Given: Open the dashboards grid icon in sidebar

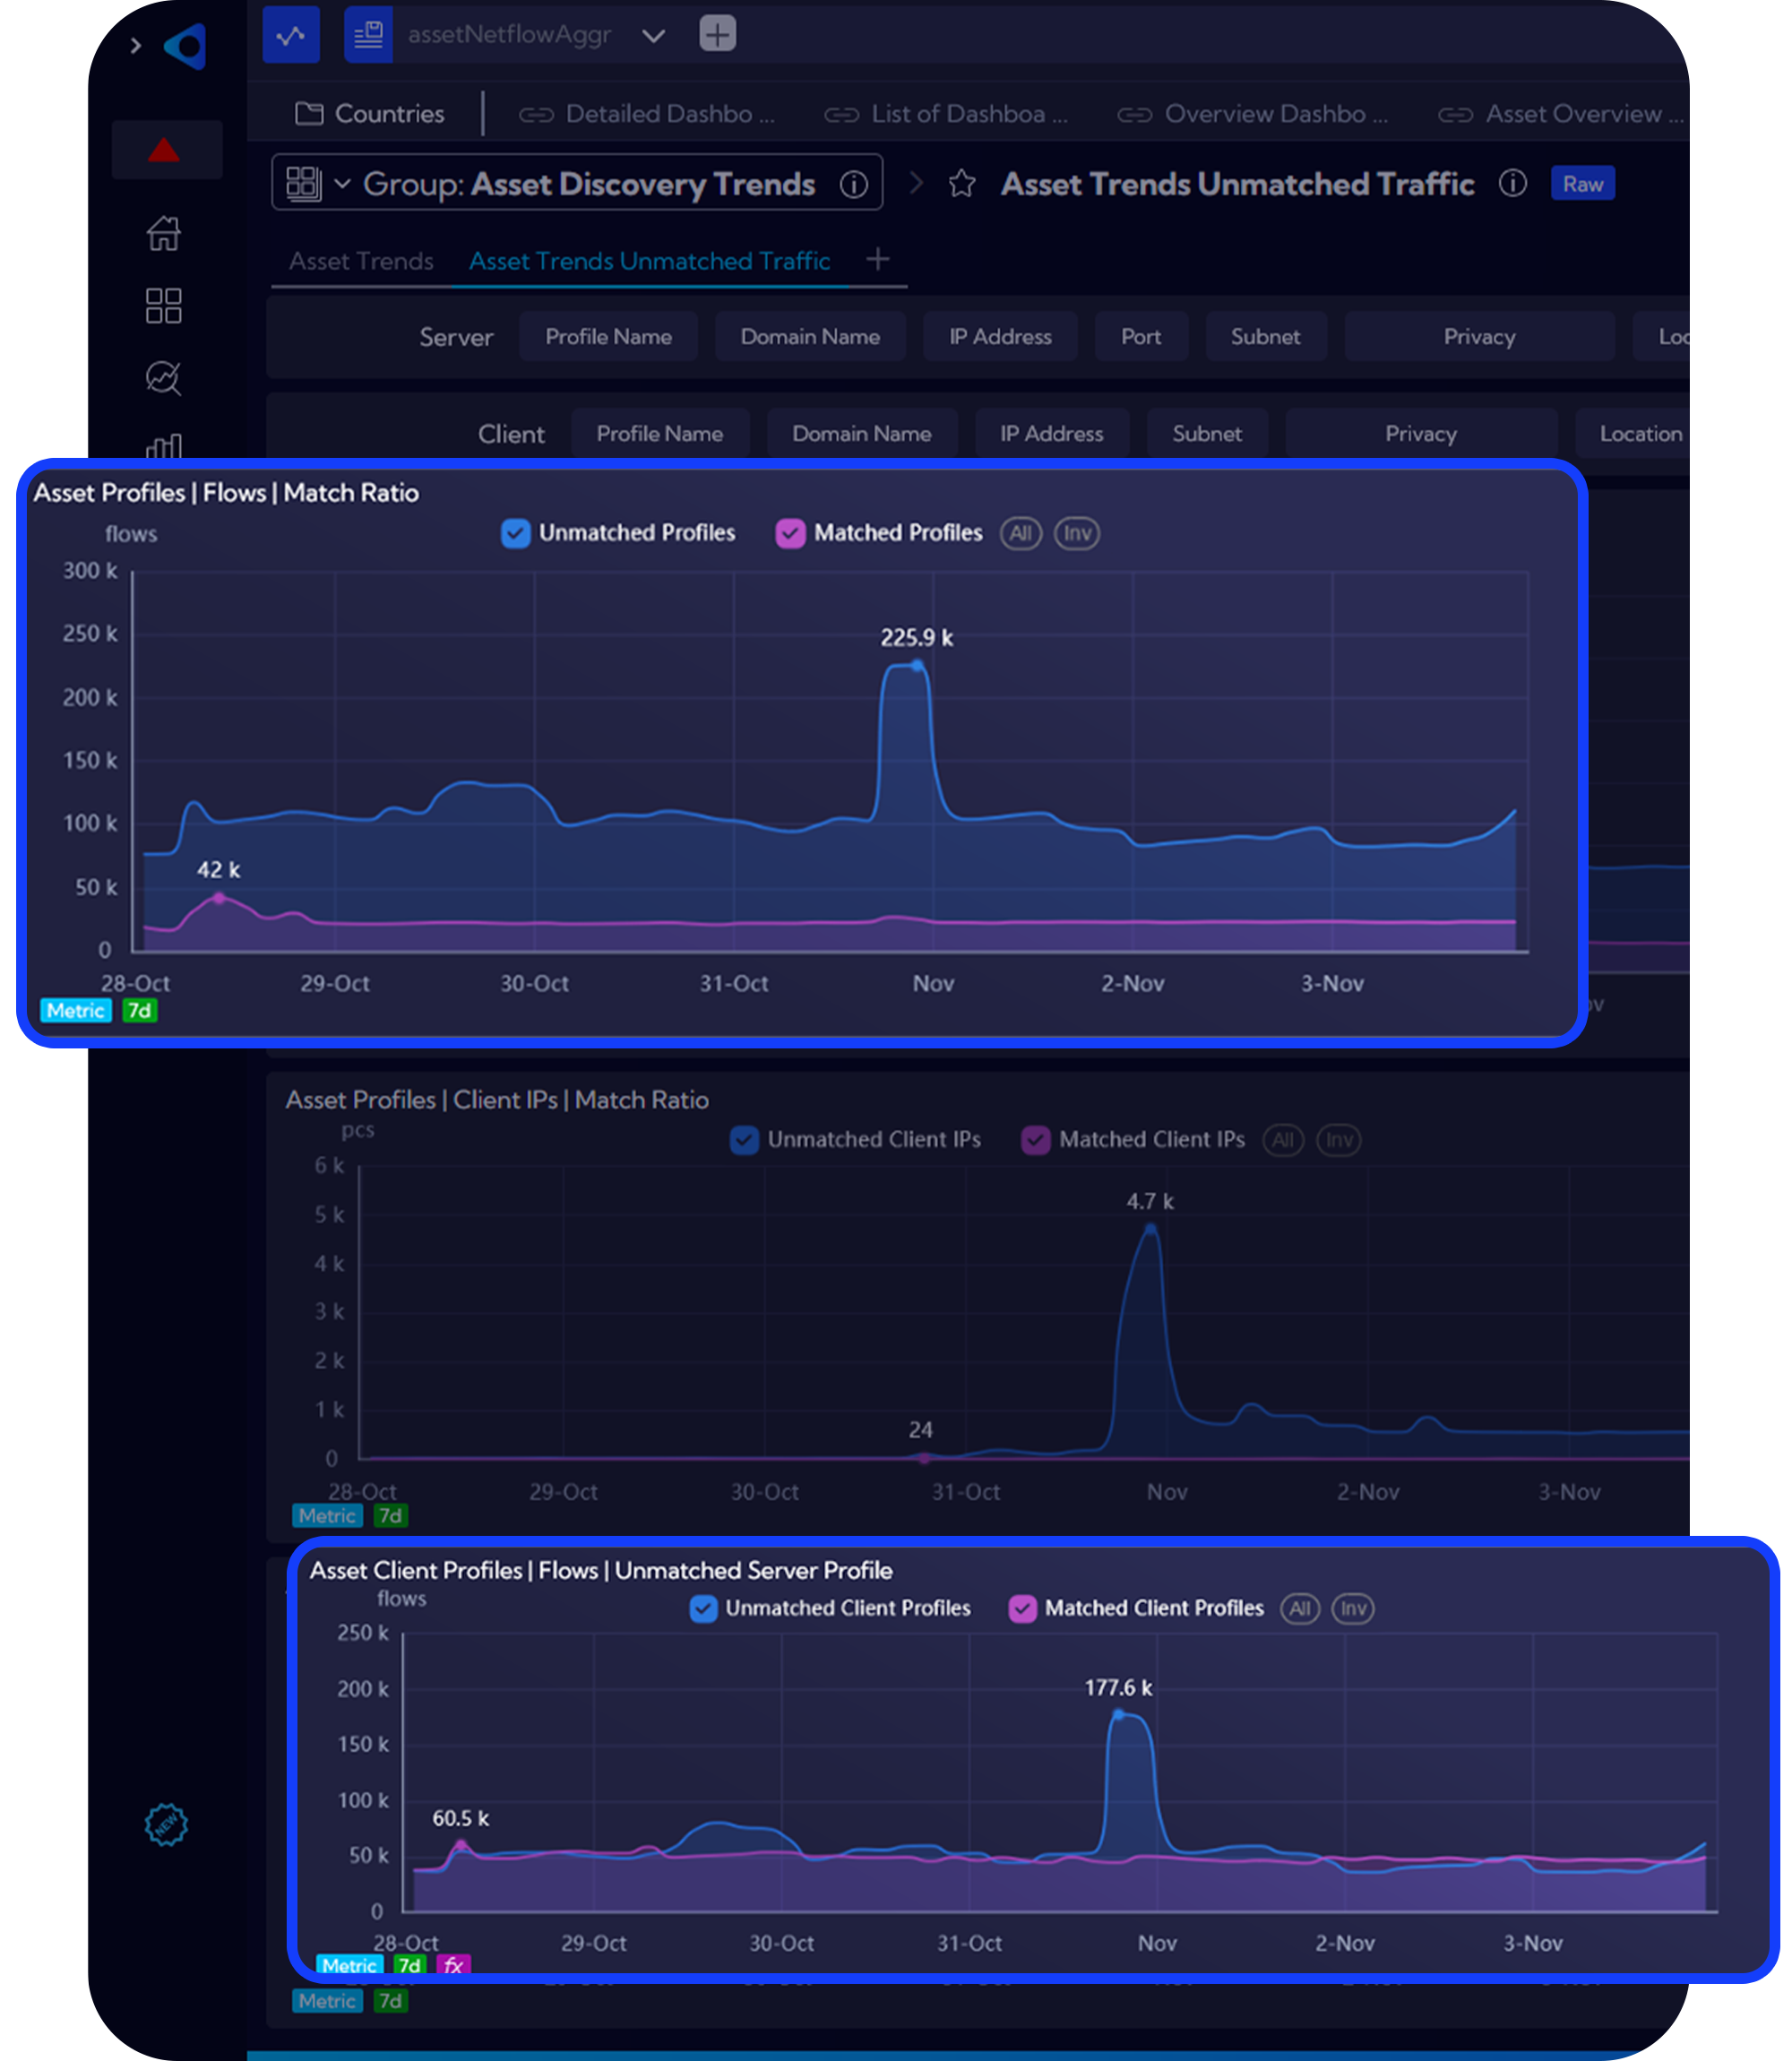Looking at the screenshot, I should (163, 306).
